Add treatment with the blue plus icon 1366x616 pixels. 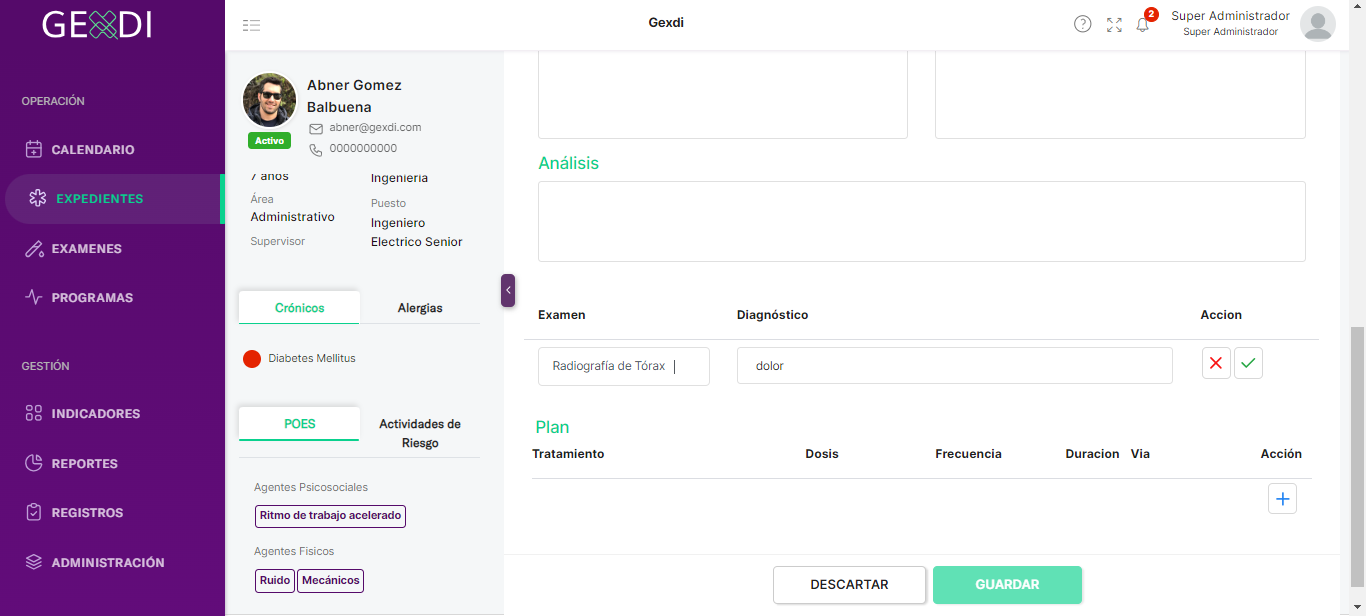click(1282, 498)
